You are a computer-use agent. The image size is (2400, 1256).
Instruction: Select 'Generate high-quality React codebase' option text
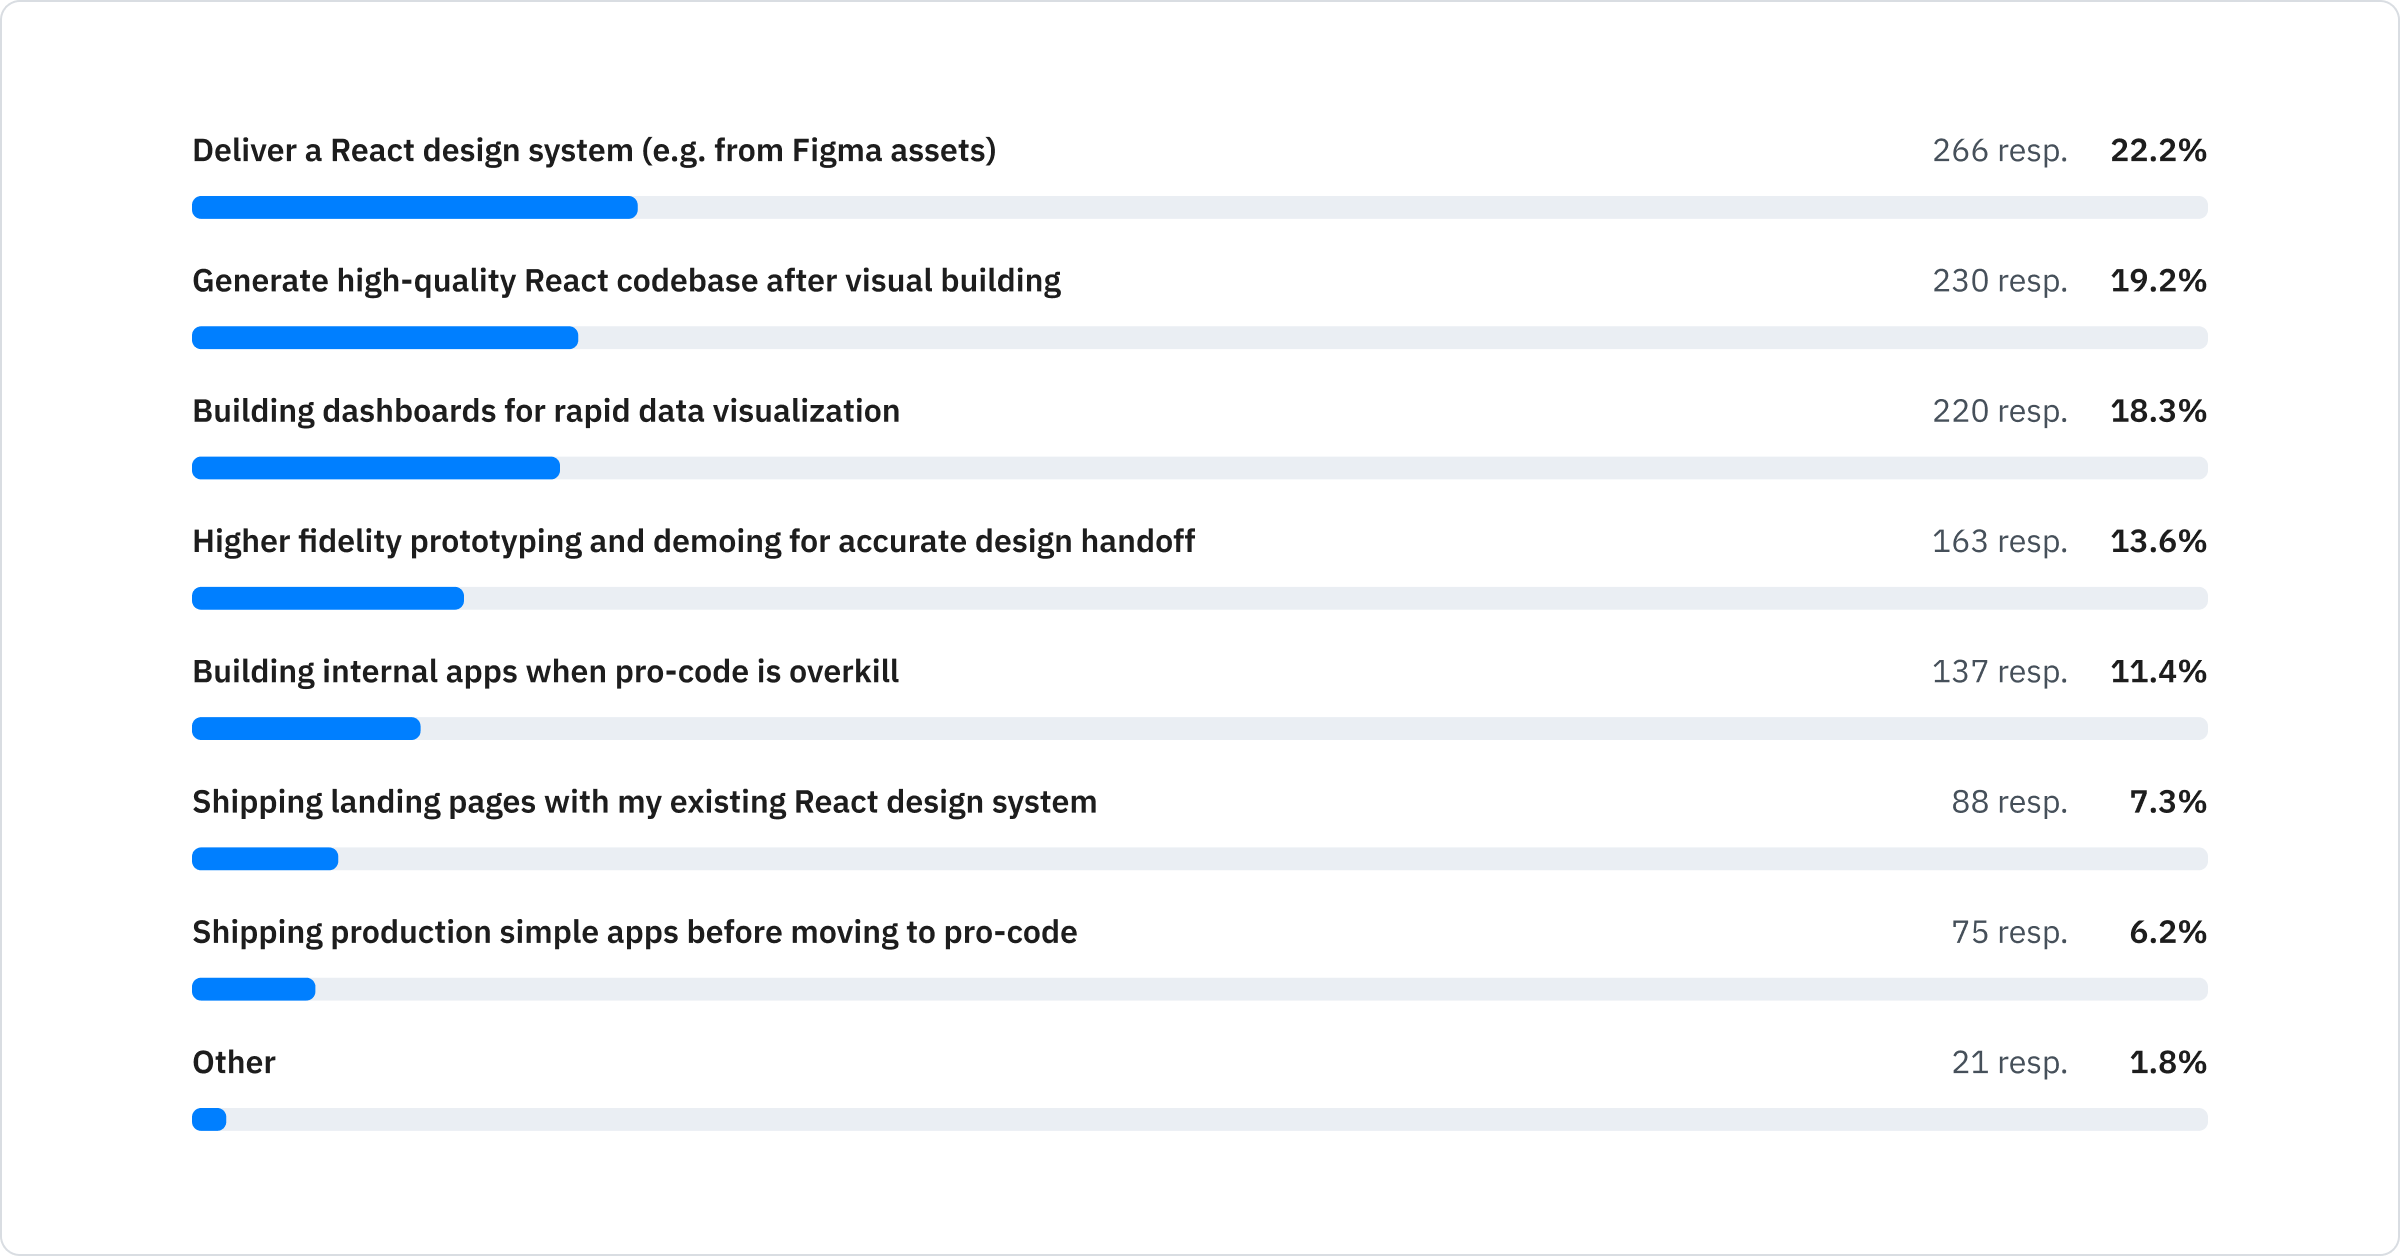tap(626, 281)
